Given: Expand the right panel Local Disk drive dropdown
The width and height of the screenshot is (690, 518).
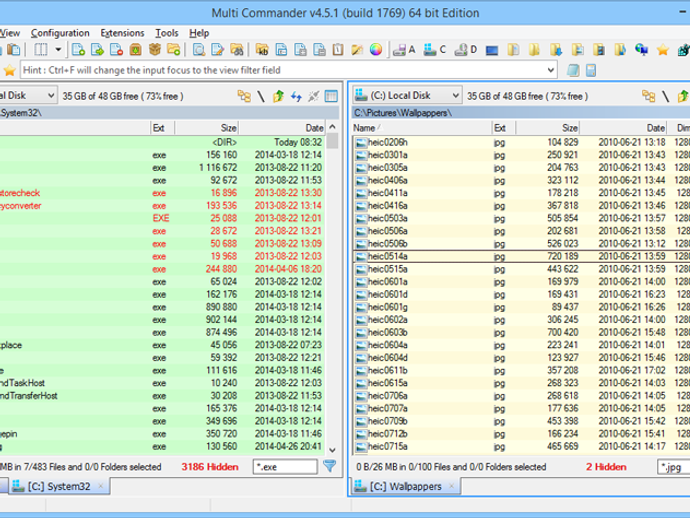Looking at the screenshot, I should pyautogui.click(x=455, y=96).
